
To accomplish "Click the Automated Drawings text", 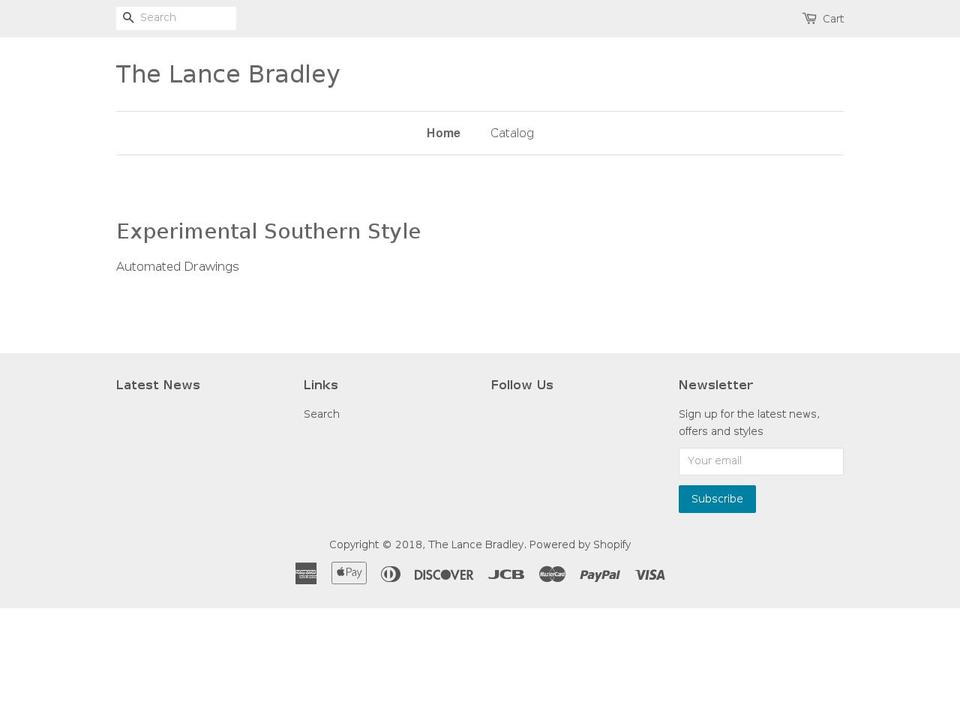I will coord(178,266).
